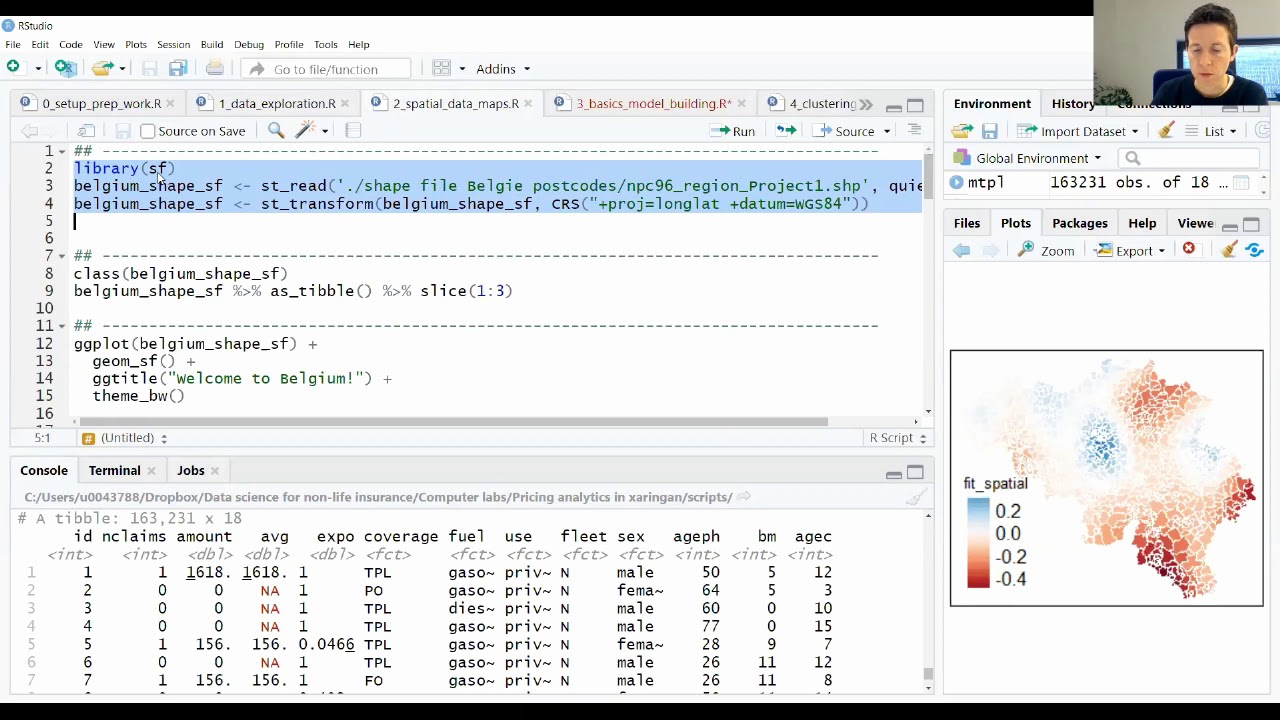This screenshot has width=1280, height=720.
Task: Click the Belgium fit_spatial map plot
Action: 1106,478
